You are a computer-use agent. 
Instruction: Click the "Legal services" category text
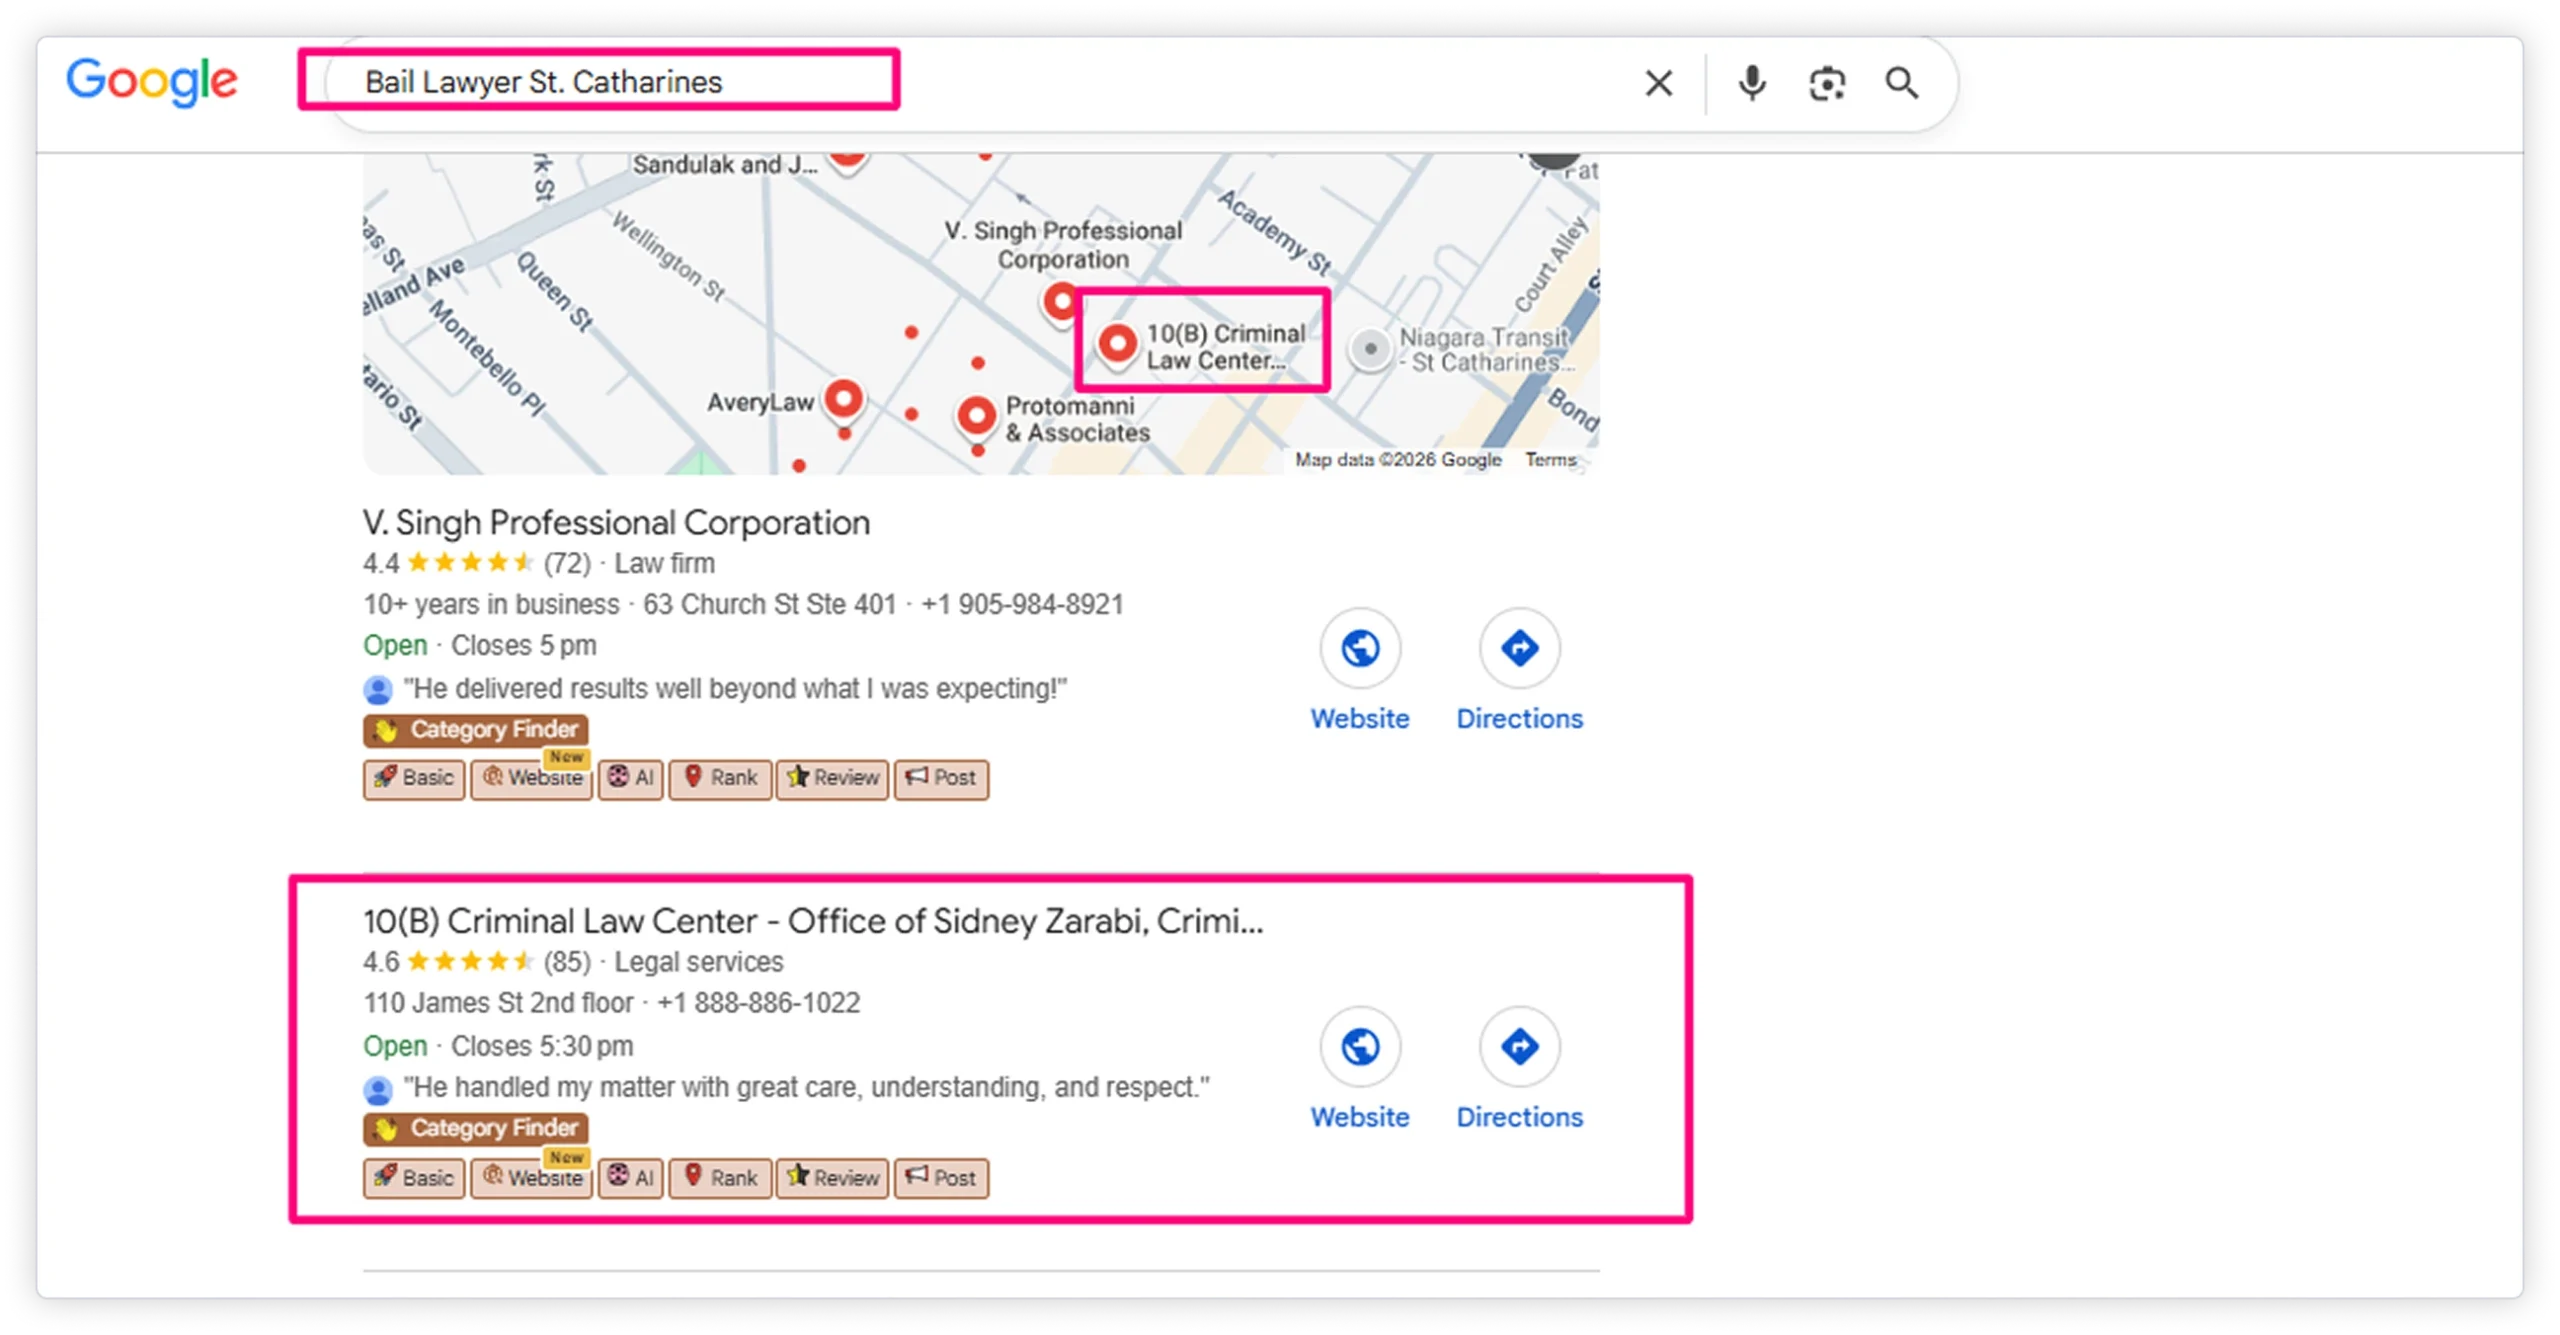tap(698, 962)
